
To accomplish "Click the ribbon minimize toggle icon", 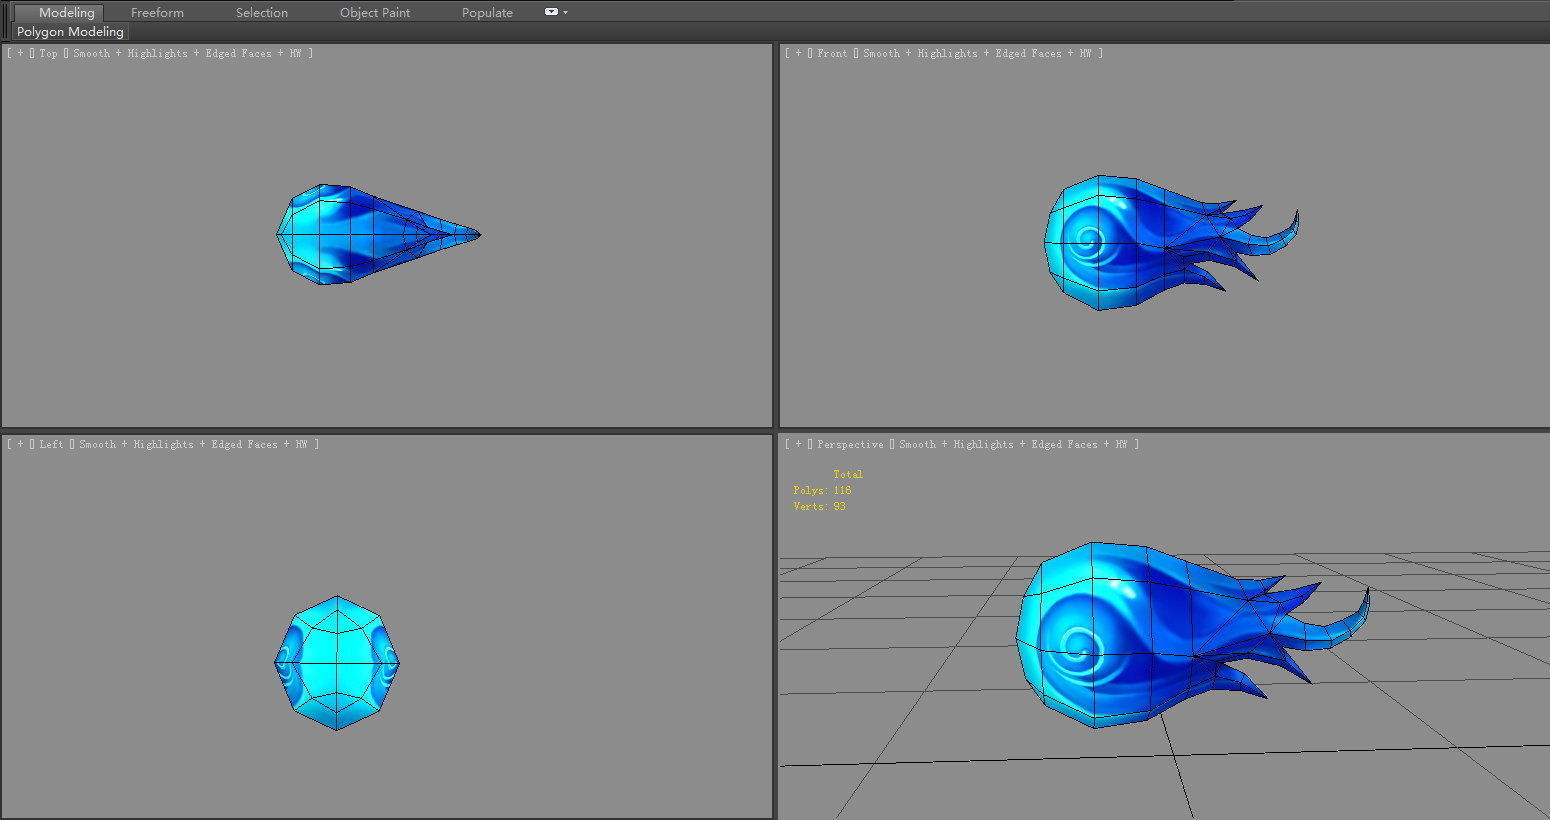I will point(551,12).
